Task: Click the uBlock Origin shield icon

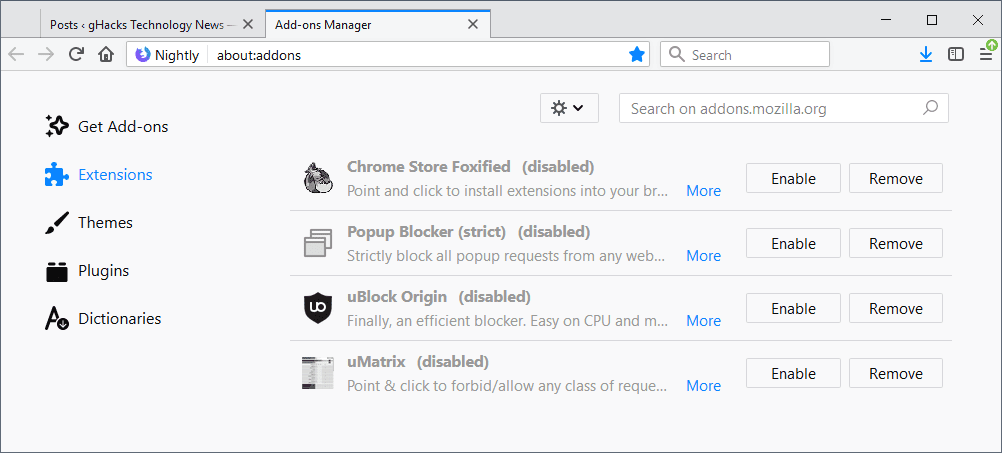Action: 318,309
